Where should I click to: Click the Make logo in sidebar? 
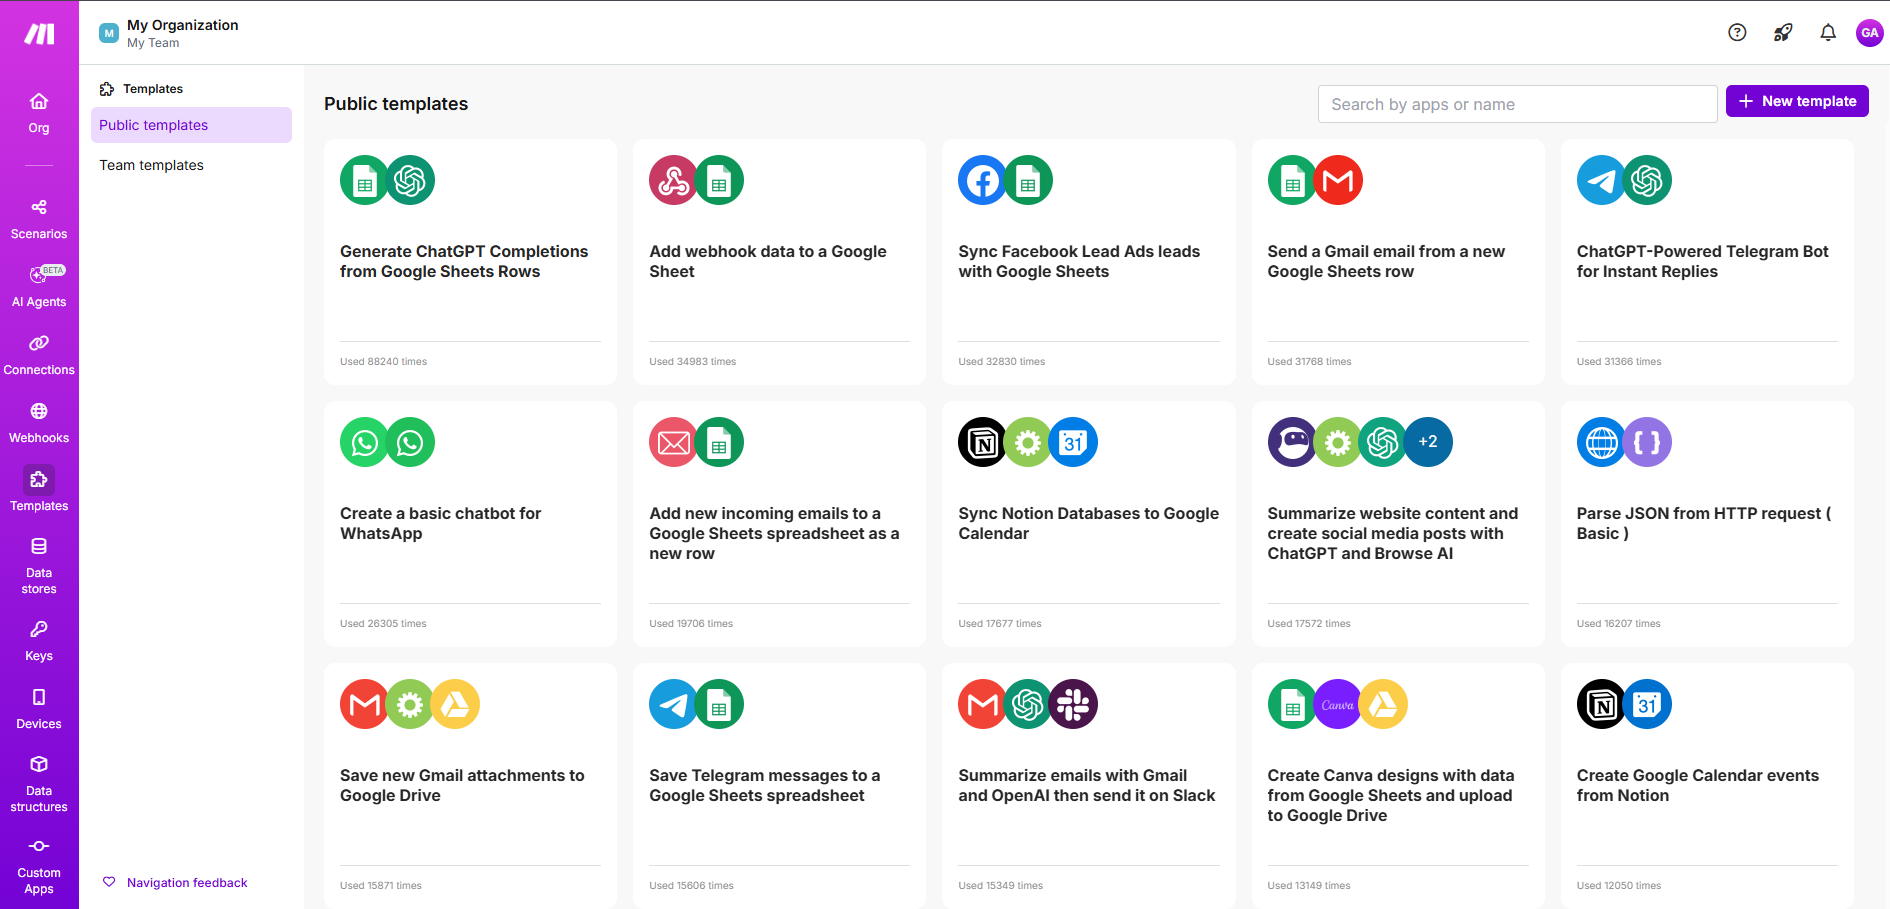click(39, 34)
